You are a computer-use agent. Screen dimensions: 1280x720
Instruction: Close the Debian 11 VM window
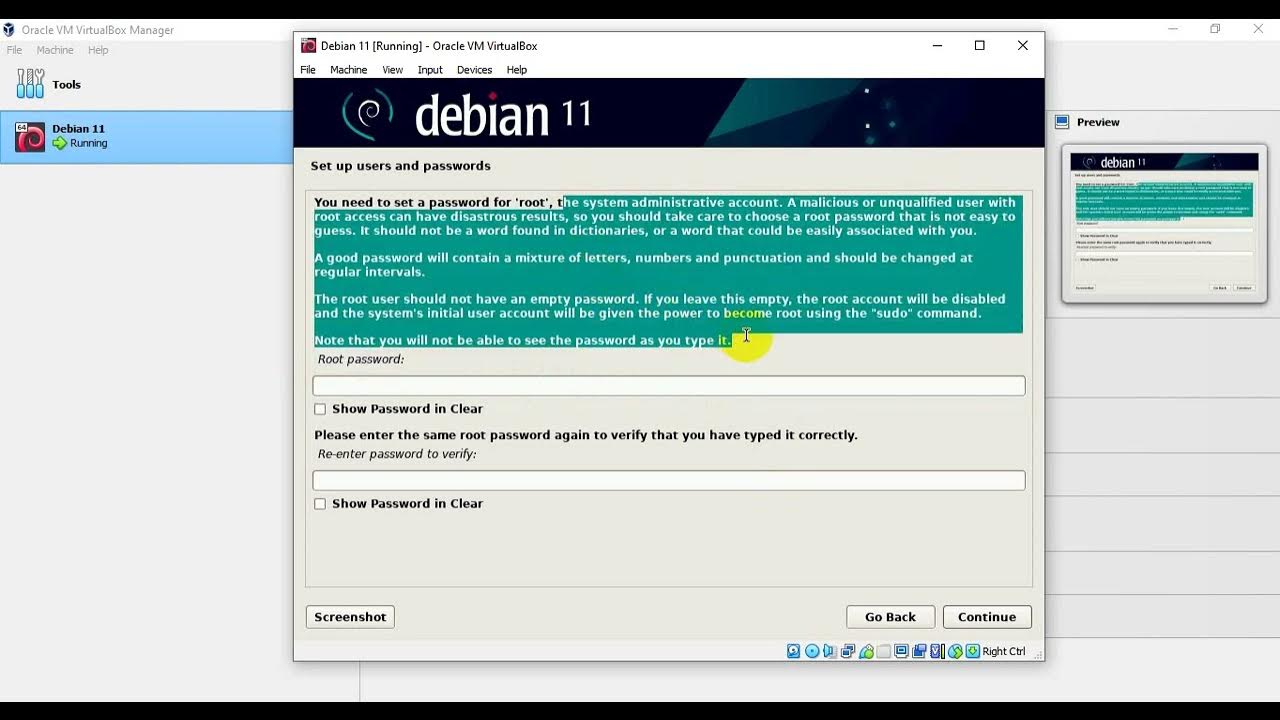click(x=1022, y=45)
